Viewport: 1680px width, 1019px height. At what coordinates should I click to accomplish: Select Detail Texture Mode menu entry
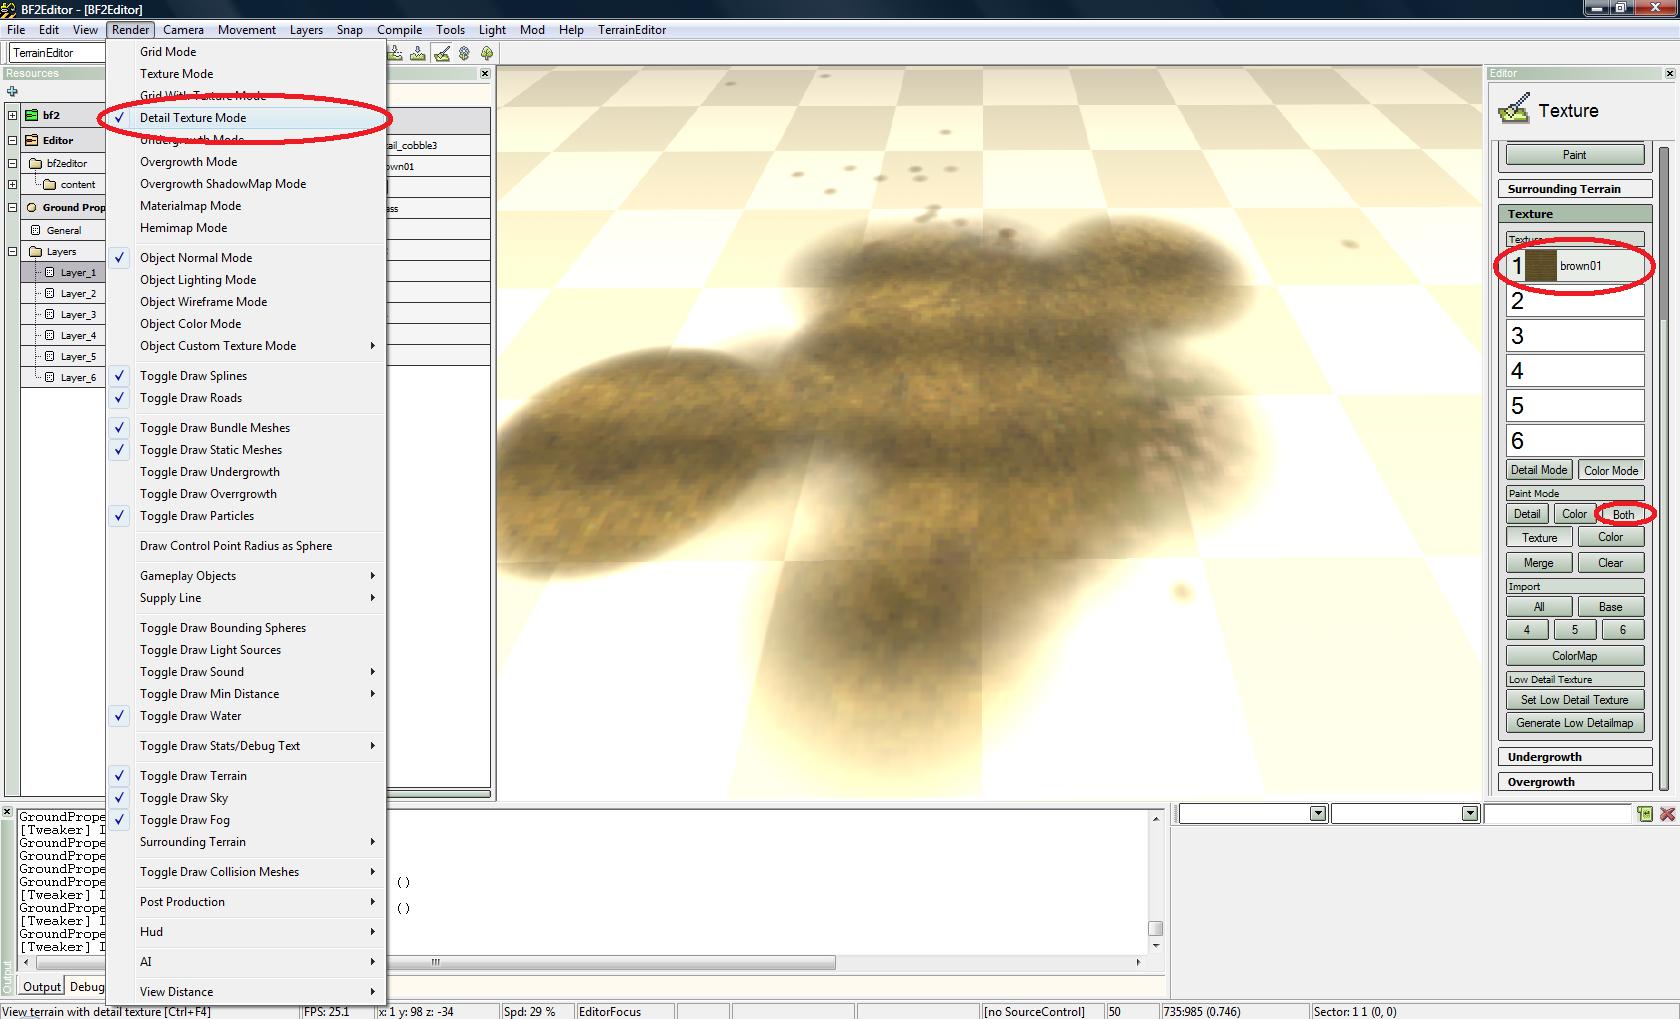[246, 118]
